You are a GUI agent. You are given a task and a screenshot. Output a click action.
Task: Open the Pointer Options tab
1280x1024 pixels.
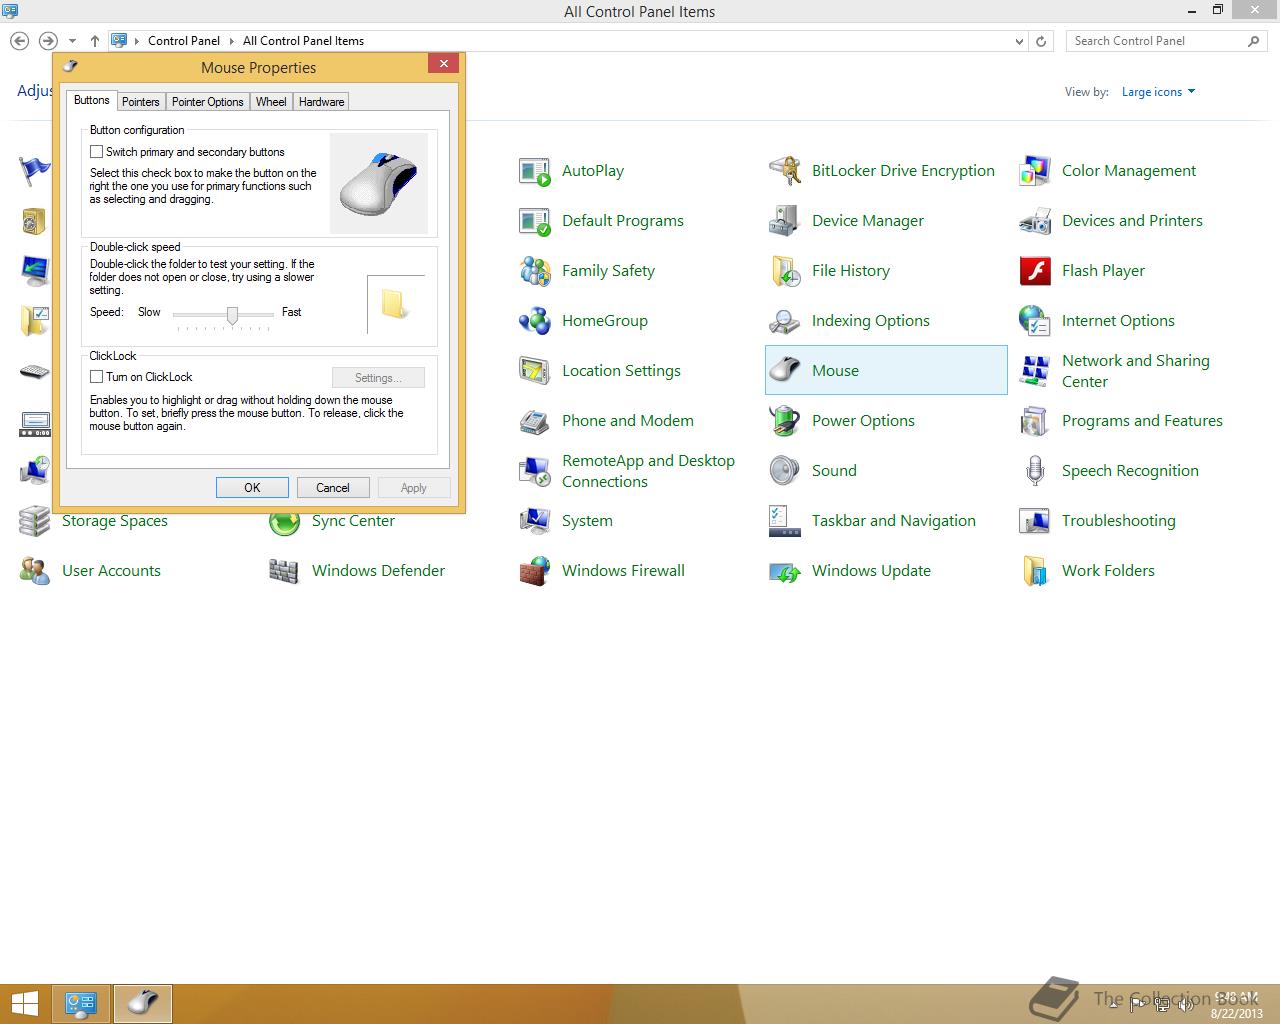pos(207,102)
